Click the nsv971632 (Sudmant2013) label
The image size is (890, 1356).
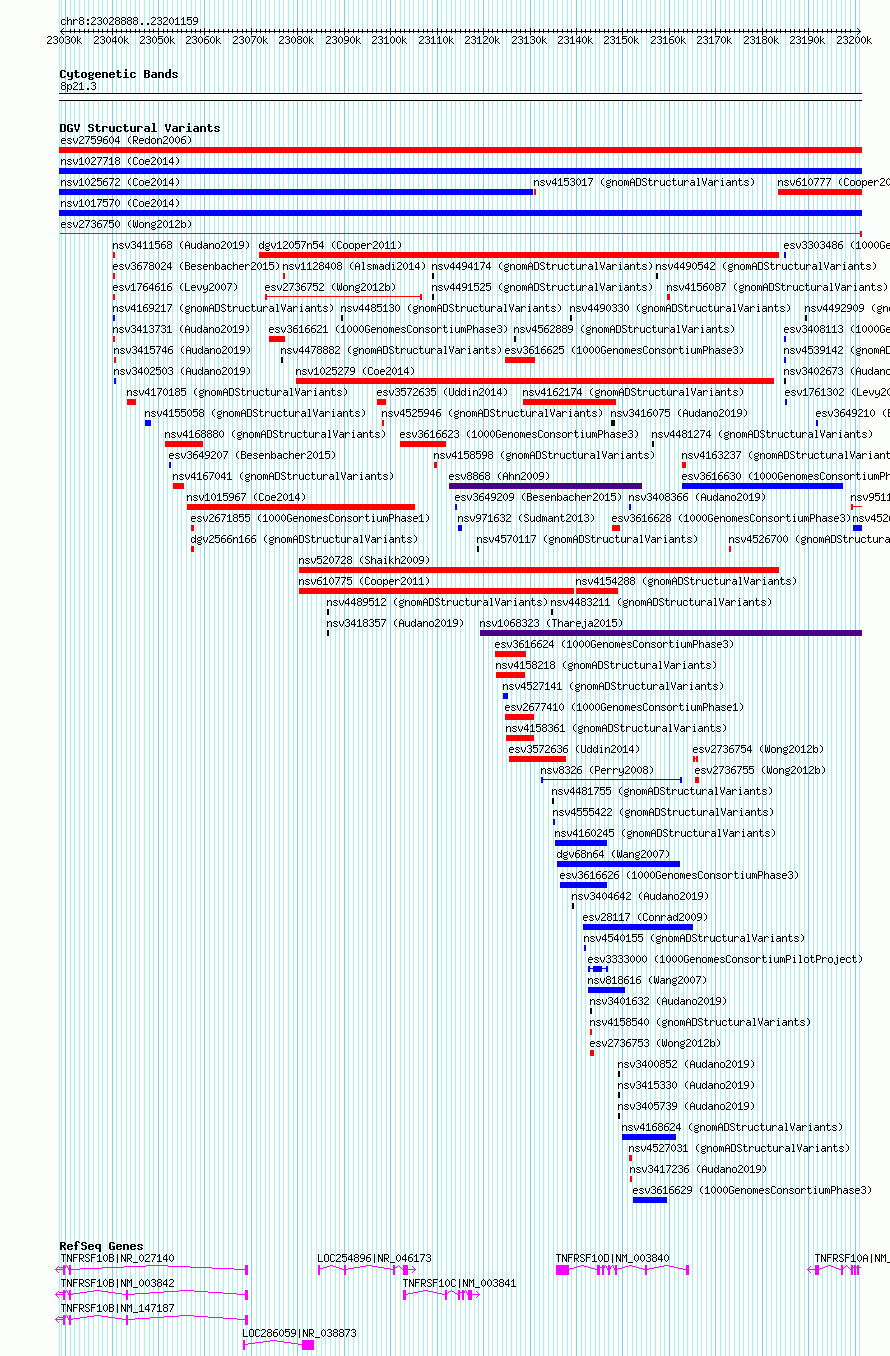coord(526,518)
